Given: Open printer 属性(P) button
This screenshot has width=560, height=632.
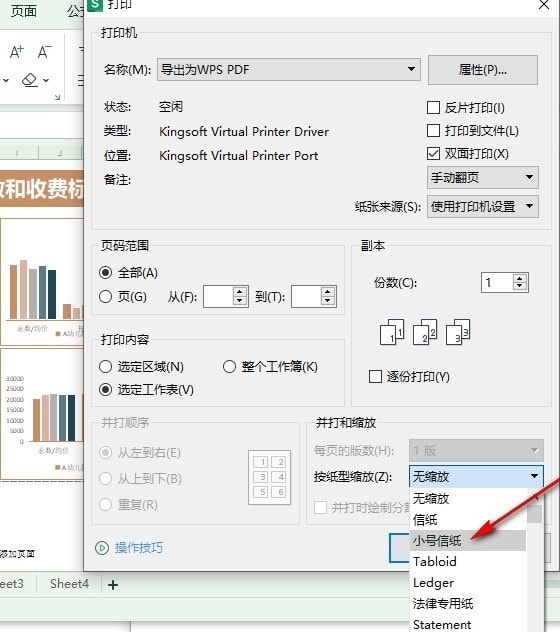Looking at the screenshot, I should click(483, 70).
